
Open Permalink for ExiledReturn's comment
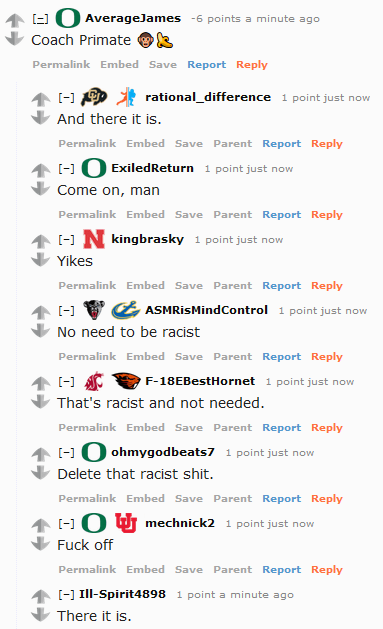coord(87,215)
